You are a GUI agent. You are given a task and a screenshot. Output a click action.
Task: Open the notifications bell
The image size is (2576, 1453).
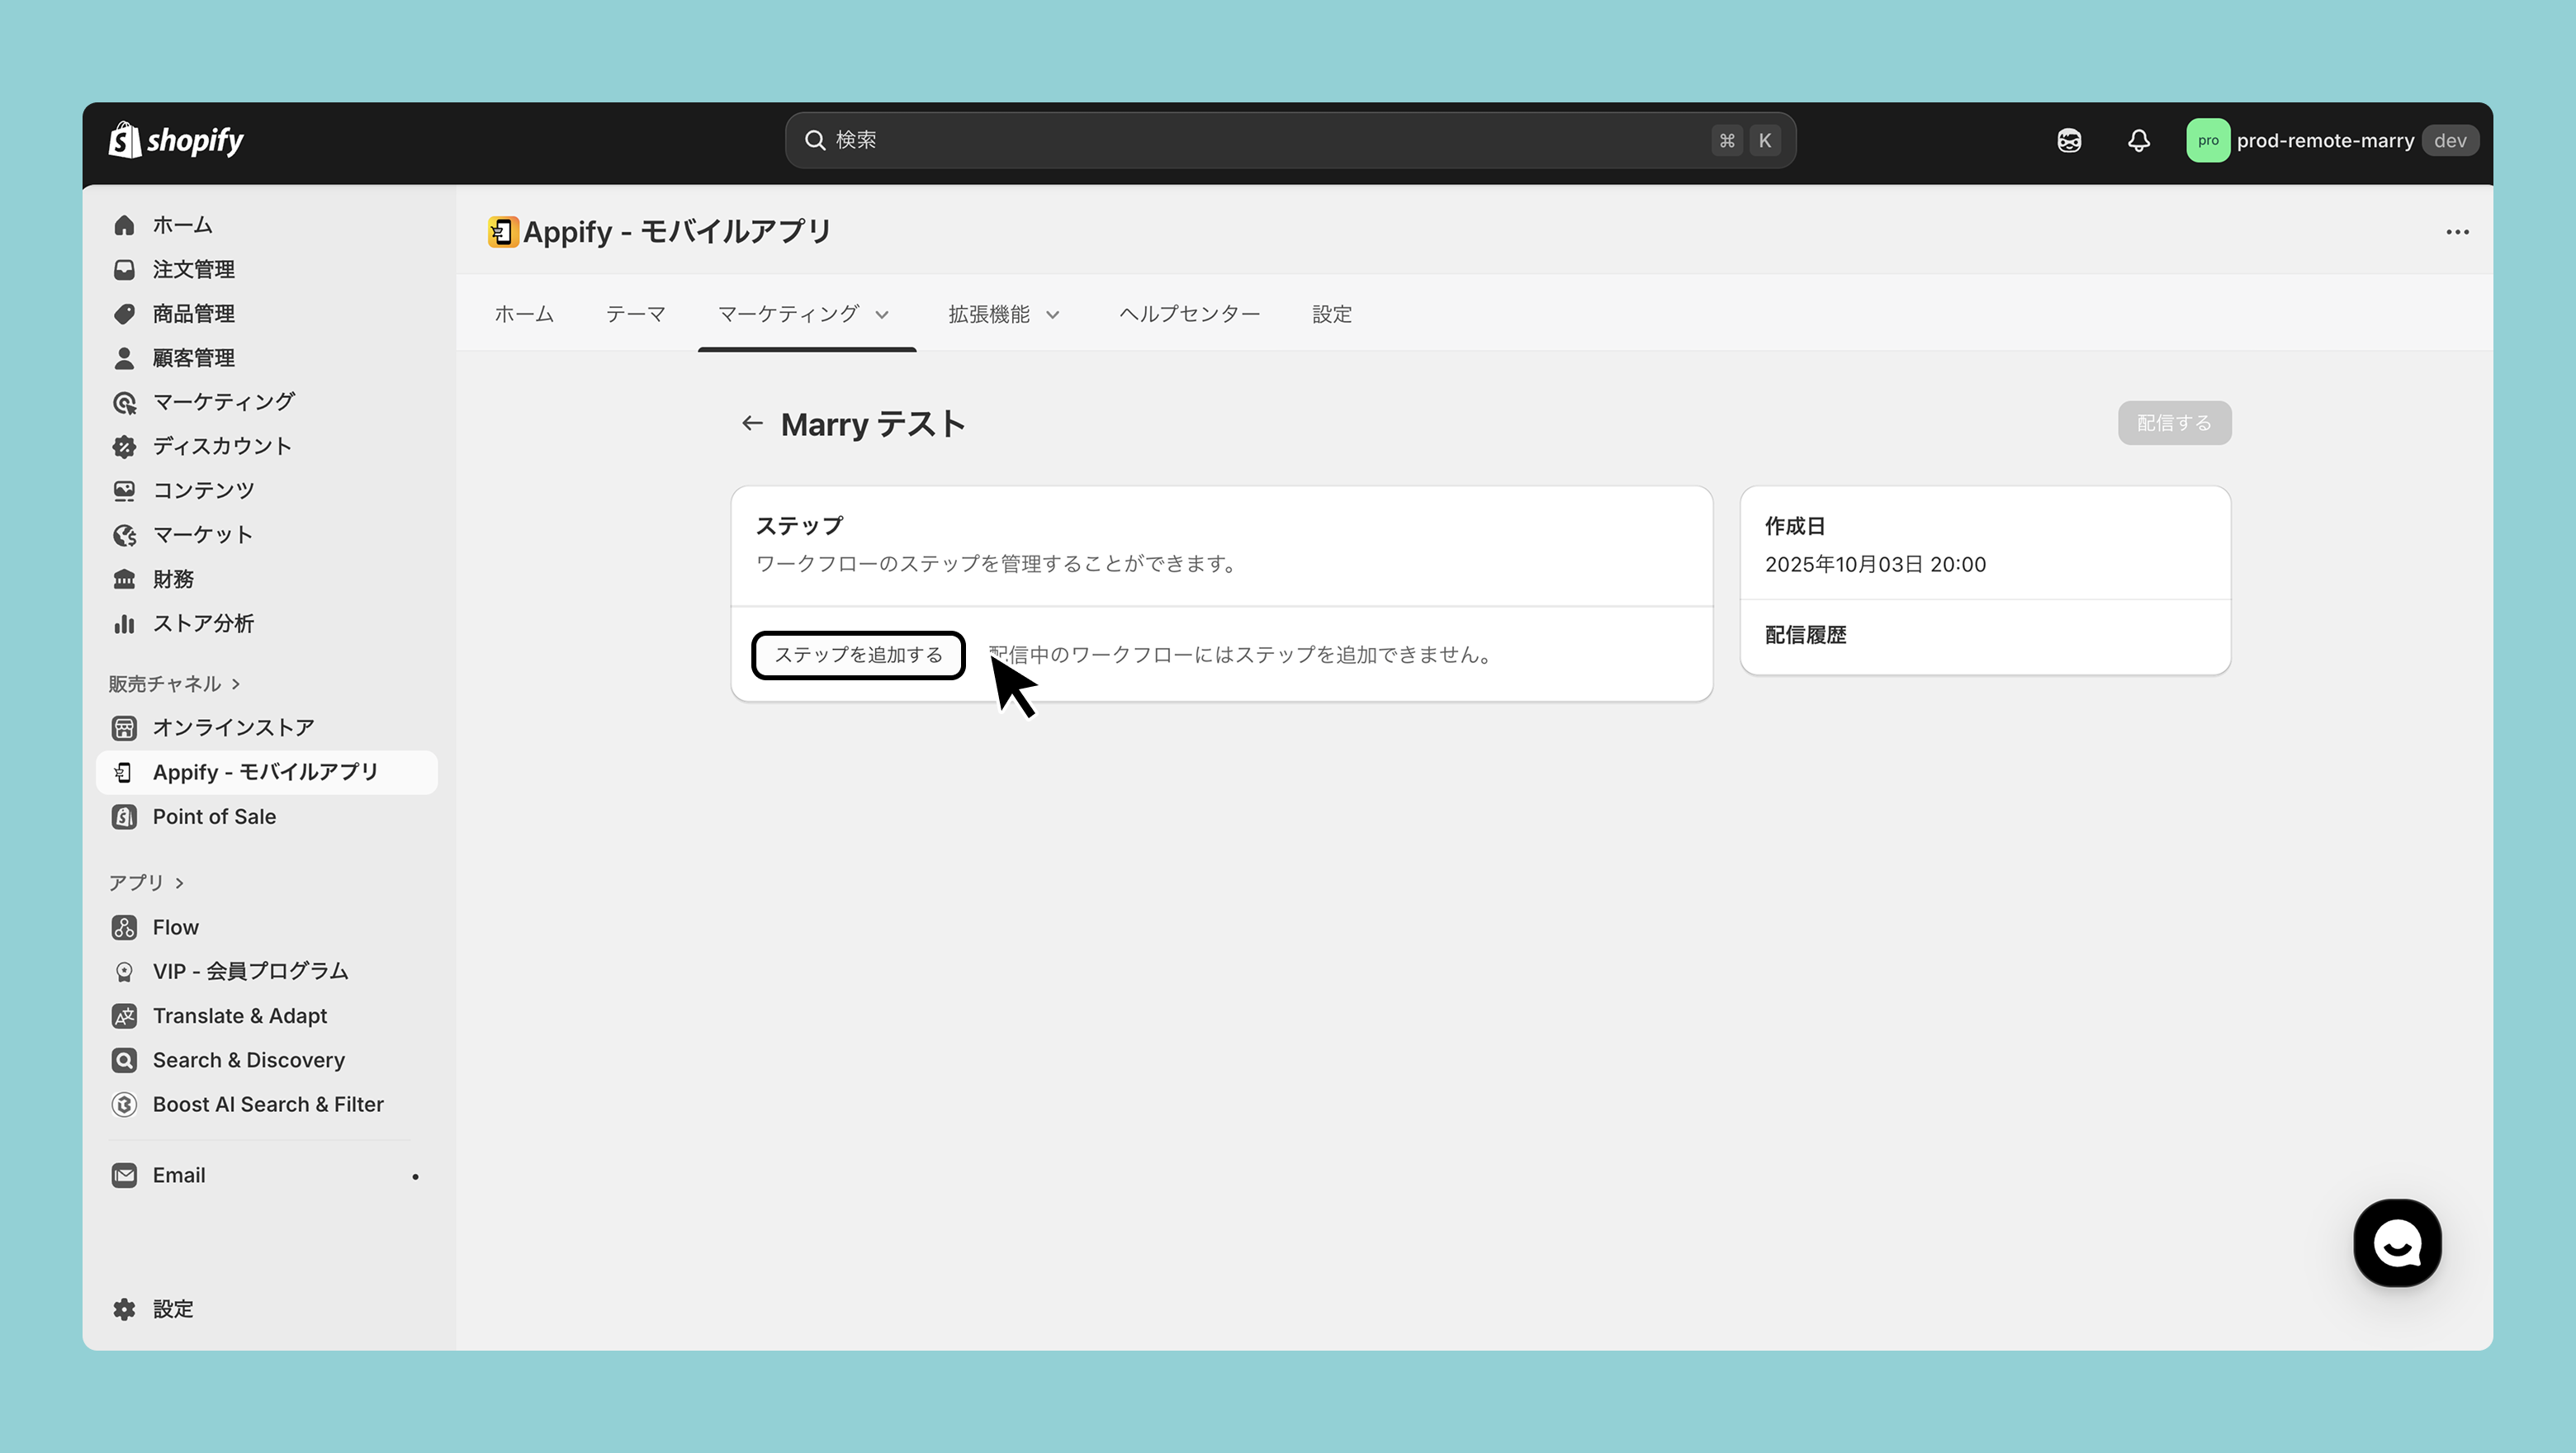(x=2138, y=141)
